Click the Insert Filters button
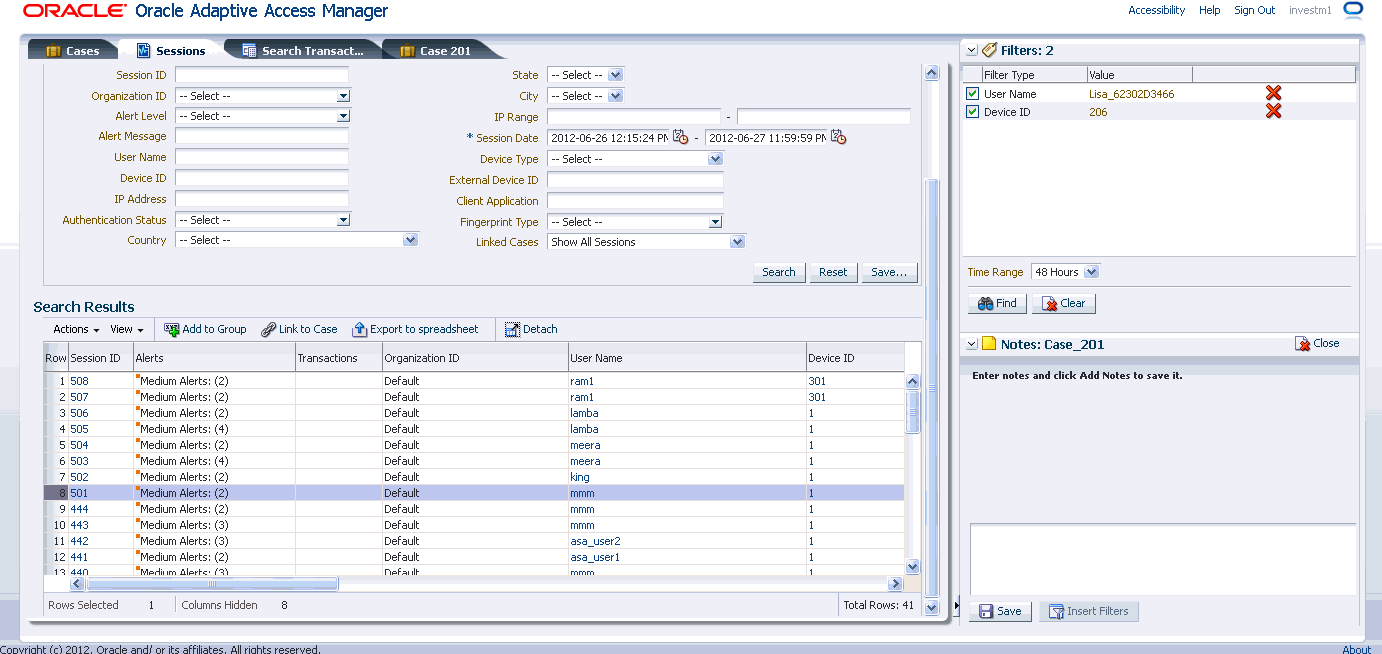Viewport: 1382px width, 654px height. pos(1088,611)
